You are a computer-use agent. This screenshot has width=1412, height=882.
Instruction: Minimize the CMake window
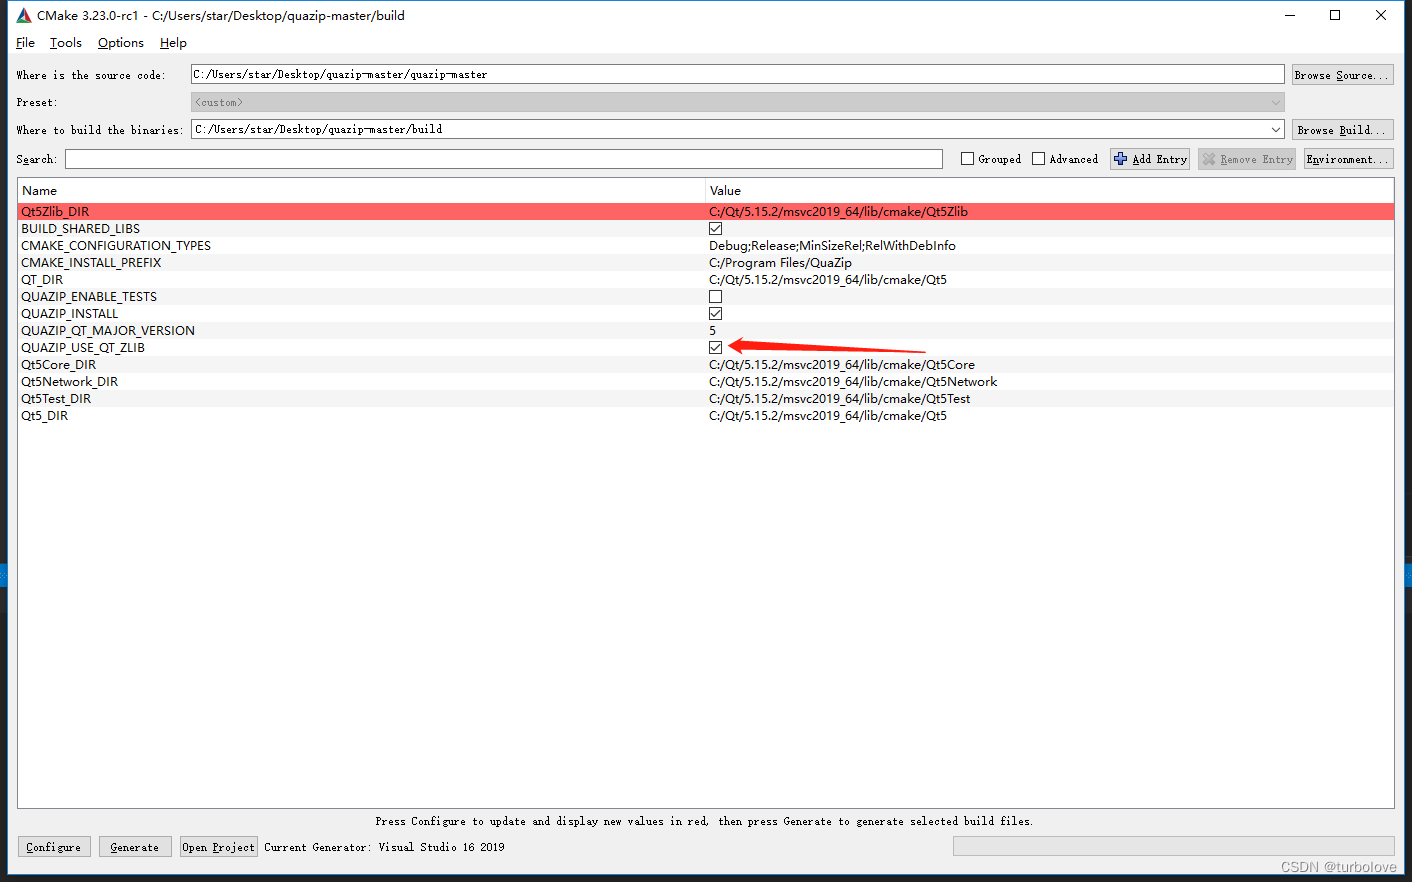tap(1289, 15)
